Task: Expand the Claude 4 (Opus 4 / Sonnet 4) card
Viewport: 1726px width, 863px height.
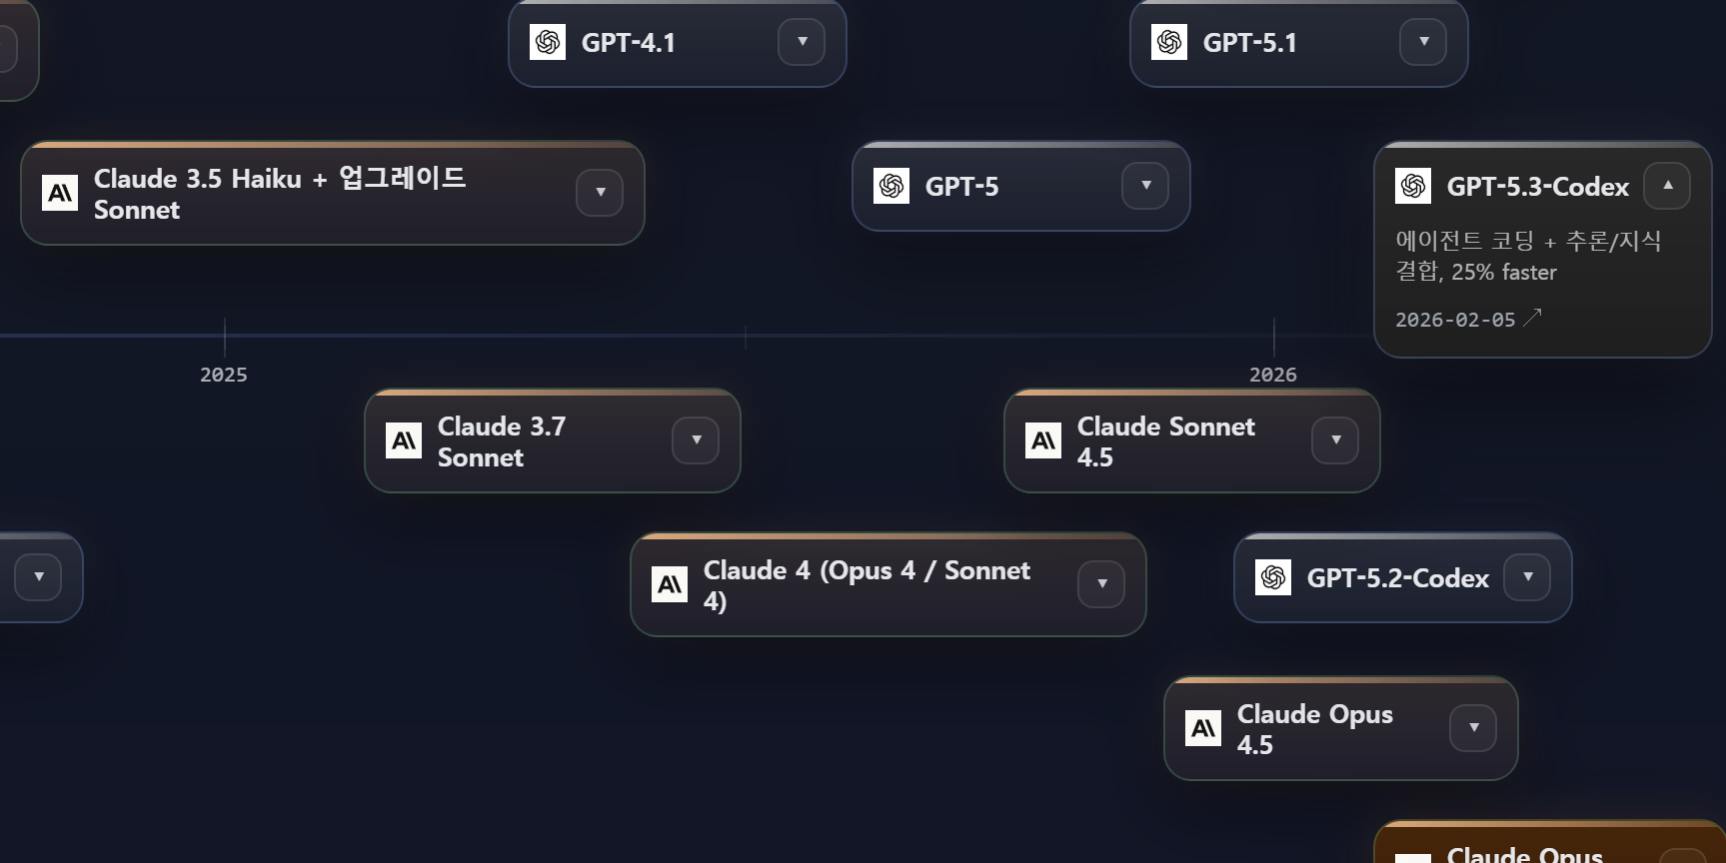Action: [x=1101, y=584]
